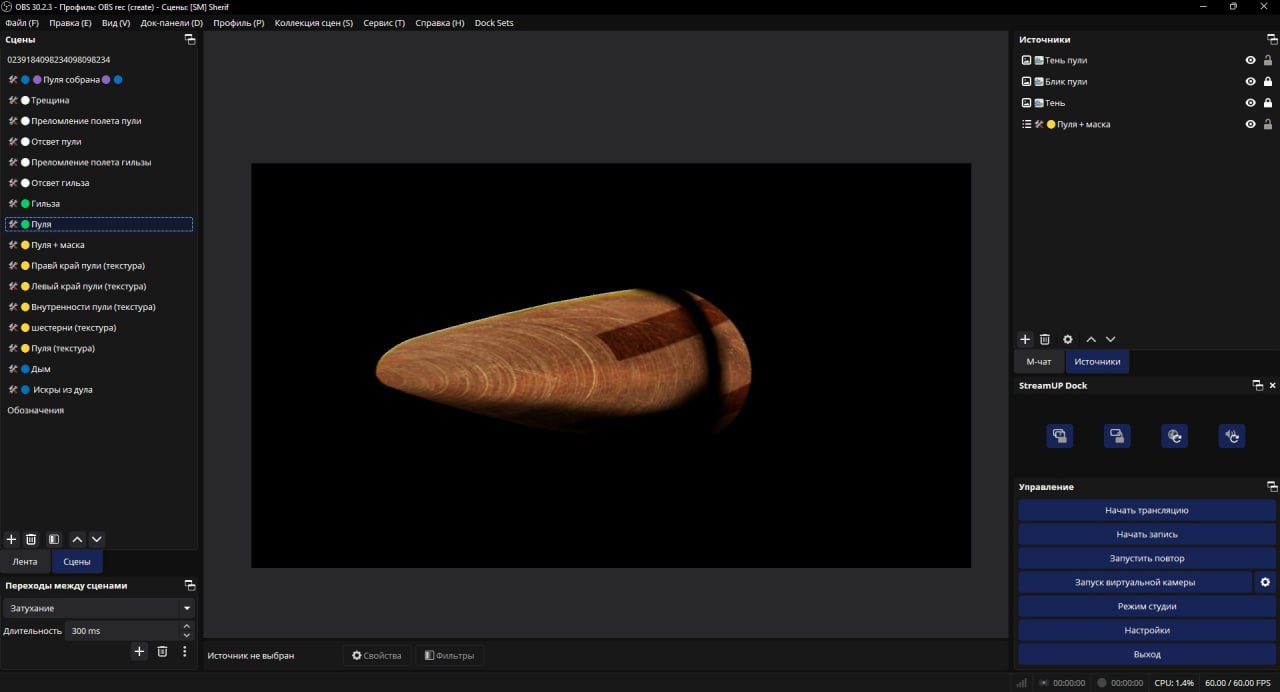Click the last StreamUP Dock icon button
Image resolution: width=1280 pixels, height=692 pixels.
(1232, 436)
